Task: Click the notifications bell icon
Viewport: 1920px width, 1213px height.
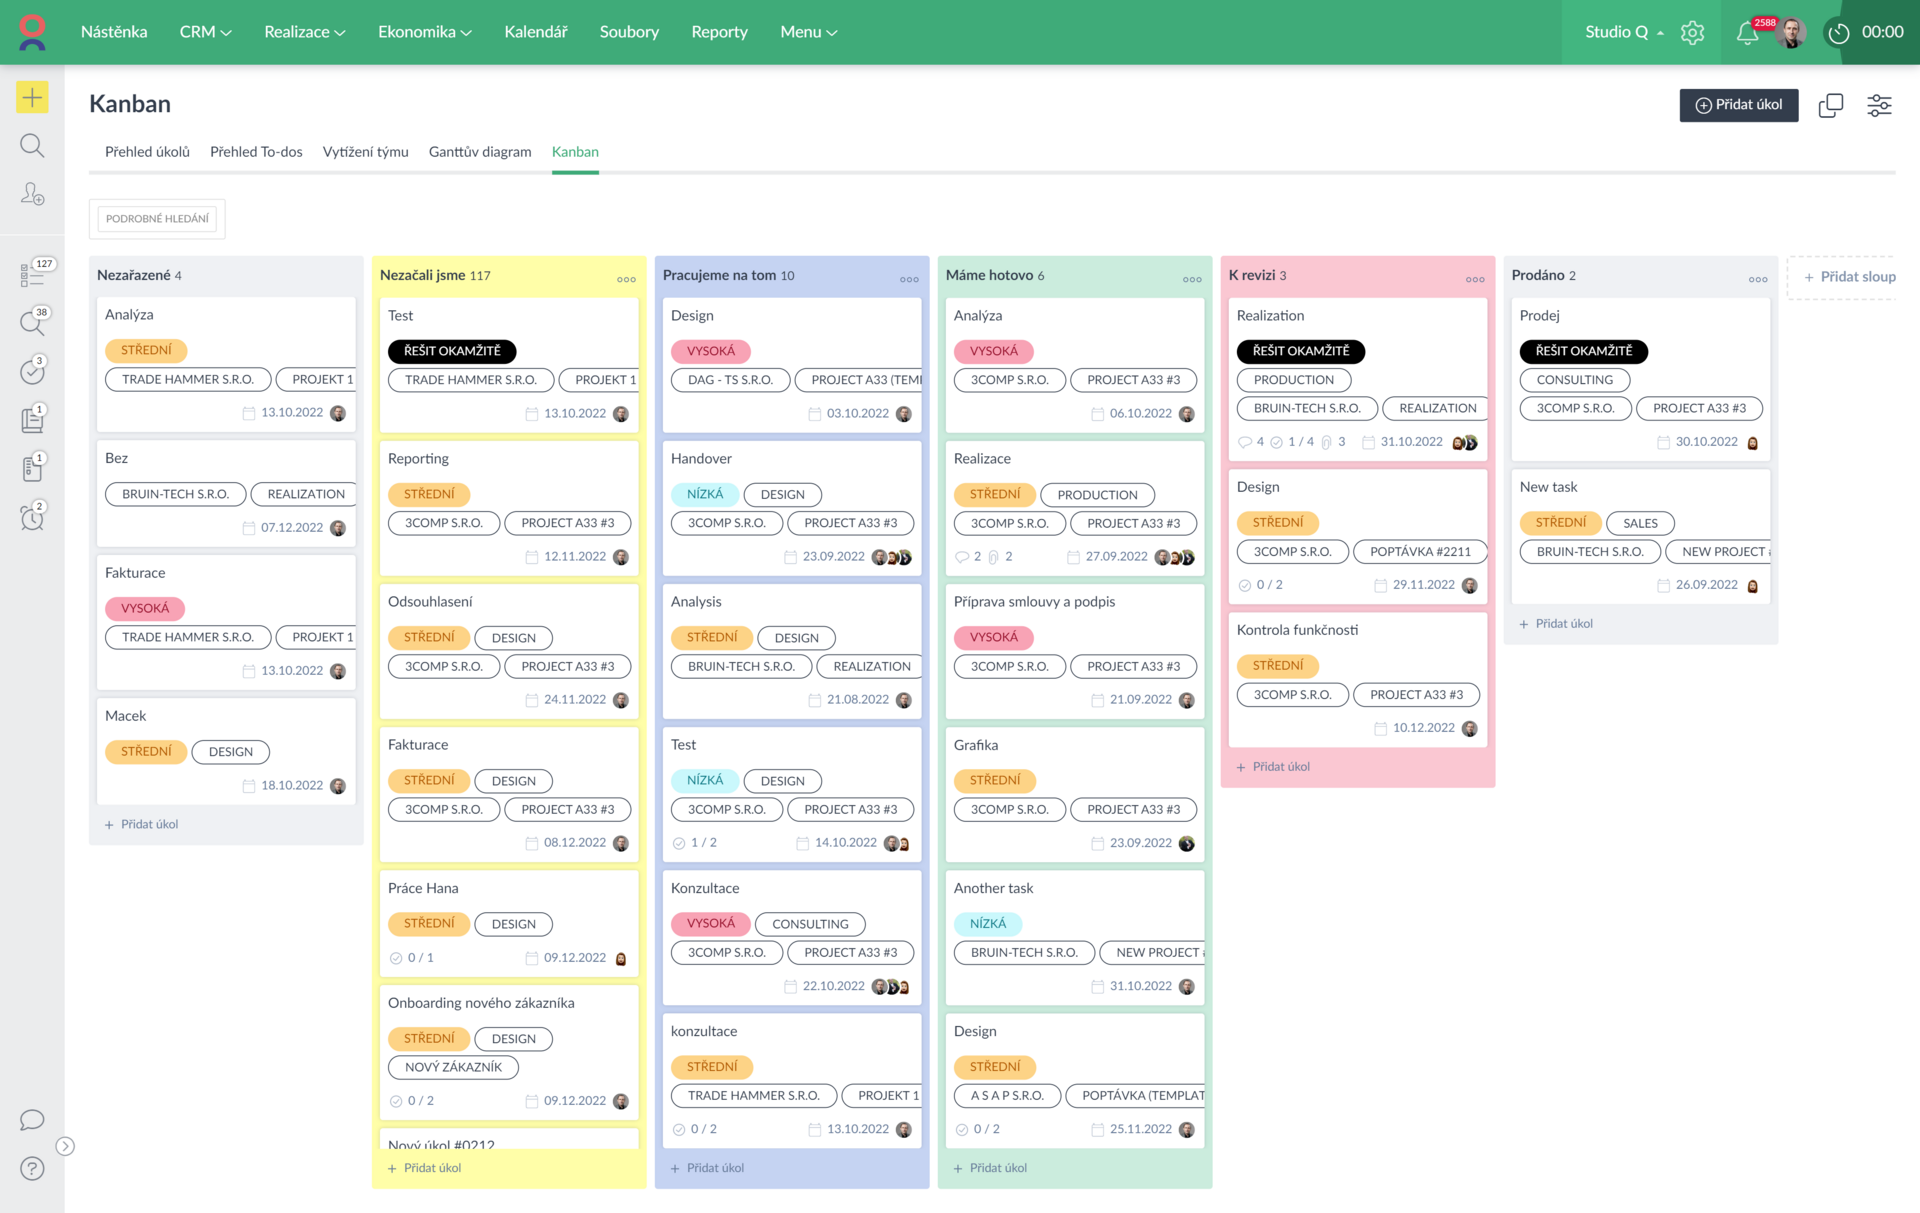Action: click(1746, 33)
